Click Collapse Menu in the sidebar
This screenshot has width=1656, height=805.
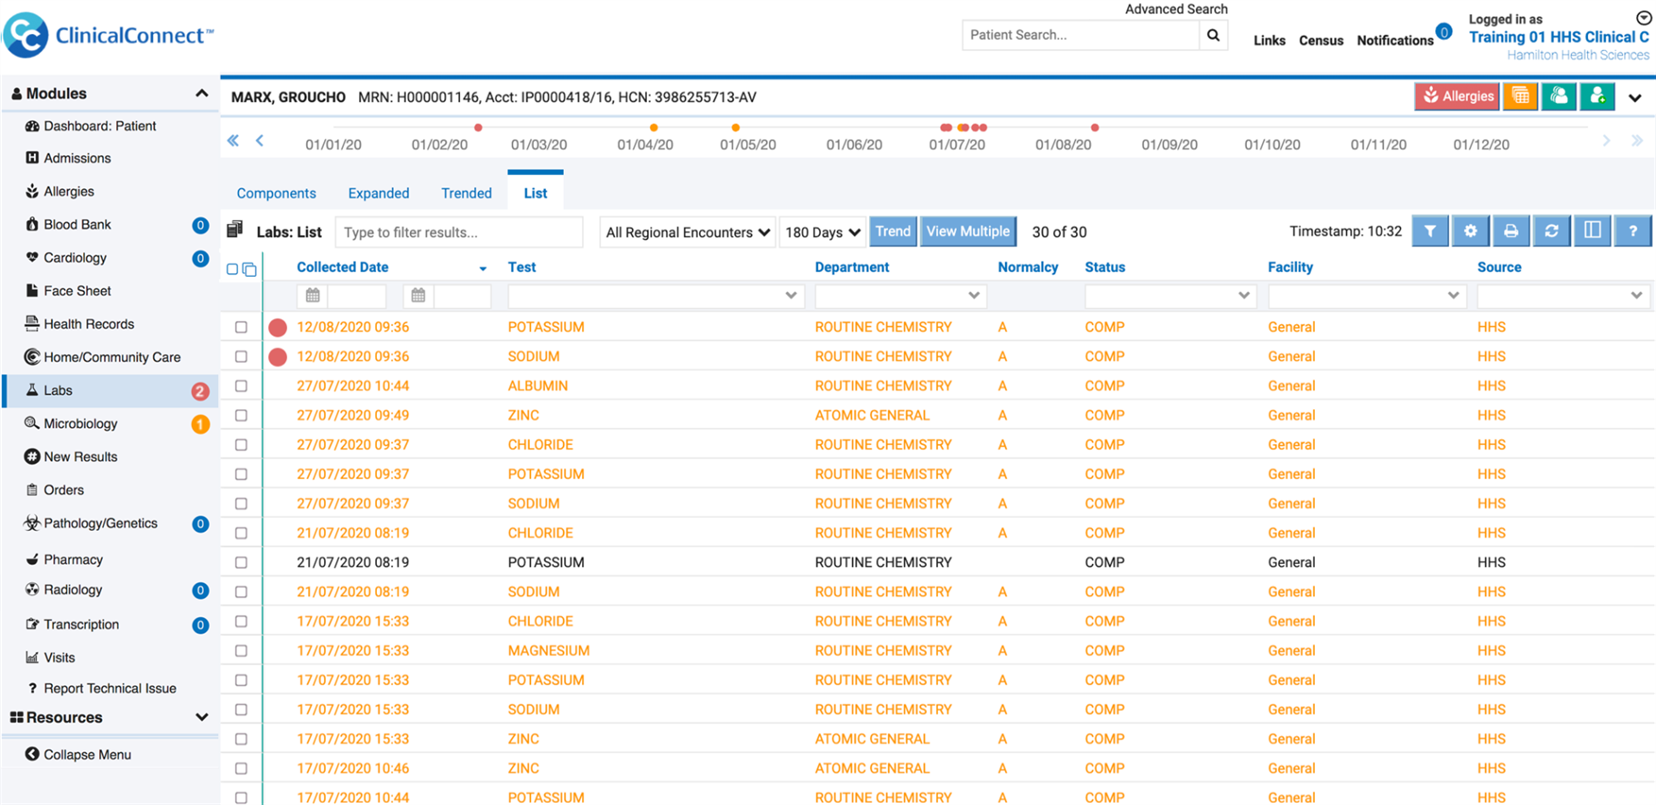(78, 755)
